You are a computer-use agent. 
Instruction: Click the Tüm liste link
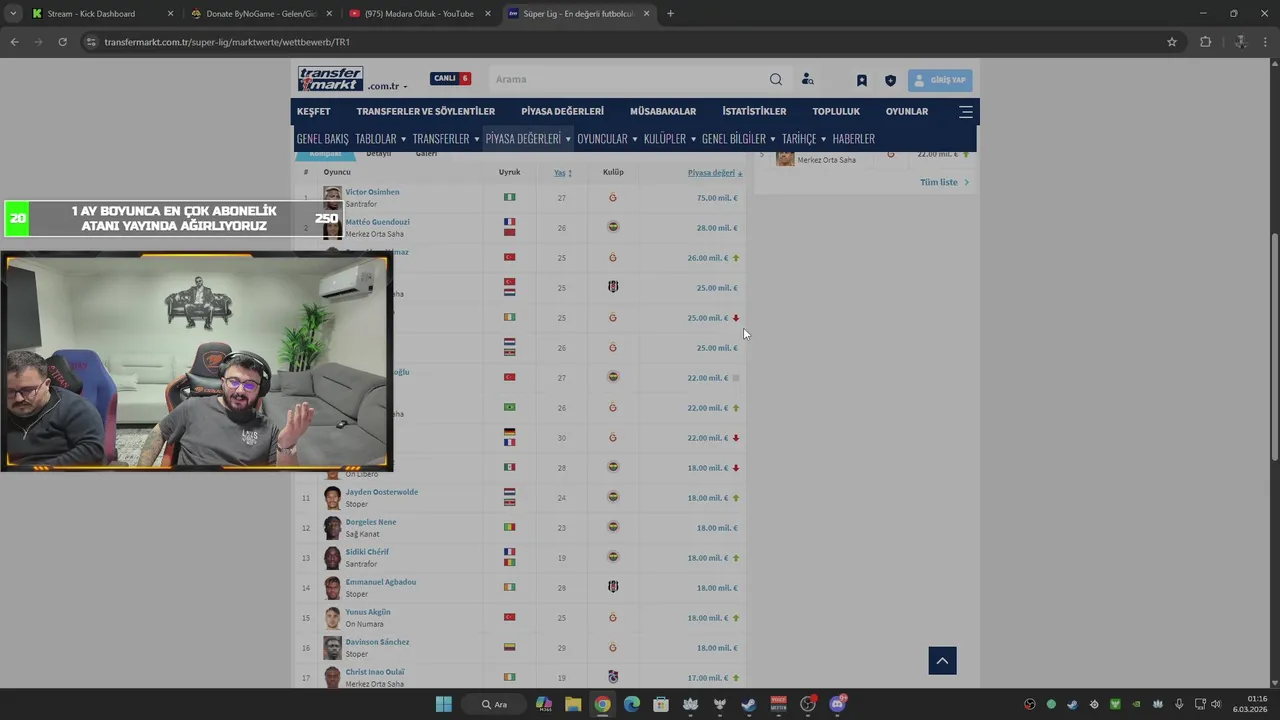(x=944, y=182)
